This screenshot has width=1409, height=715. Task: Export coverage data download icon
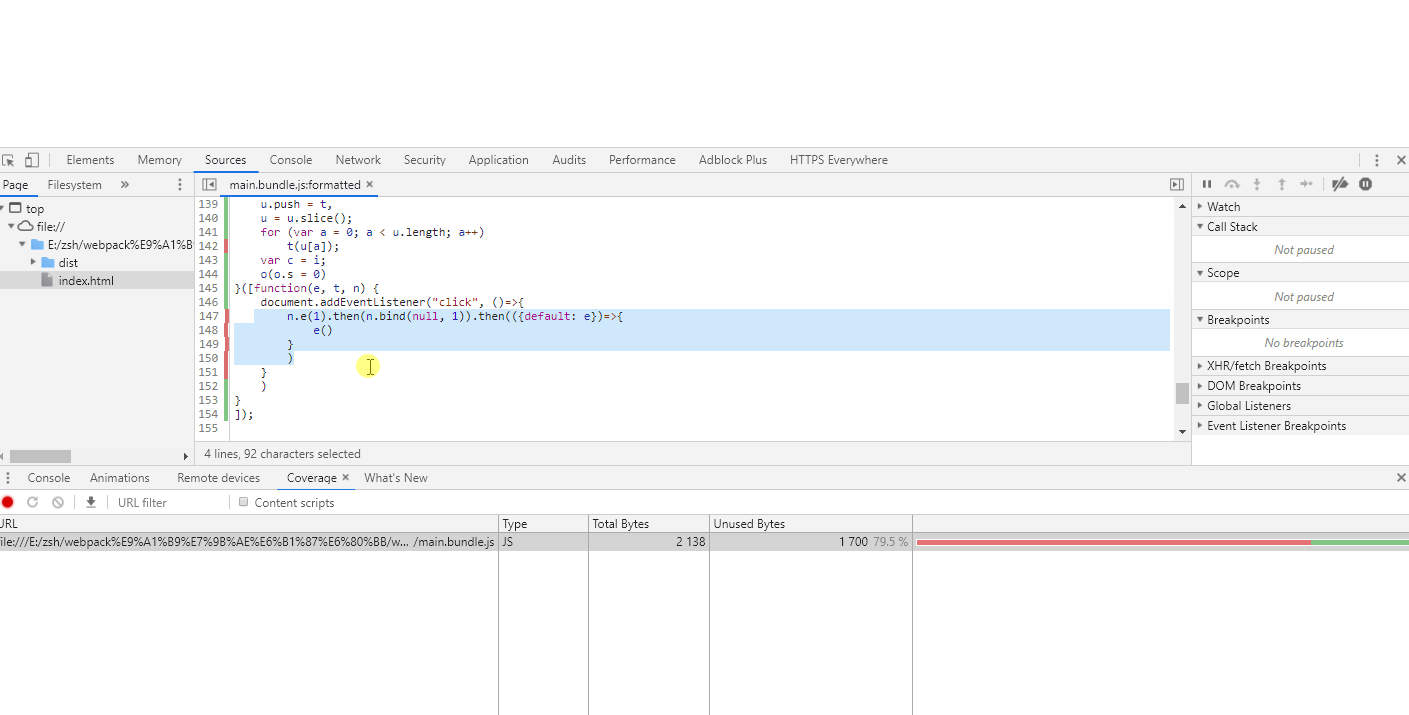pos(91,503)
